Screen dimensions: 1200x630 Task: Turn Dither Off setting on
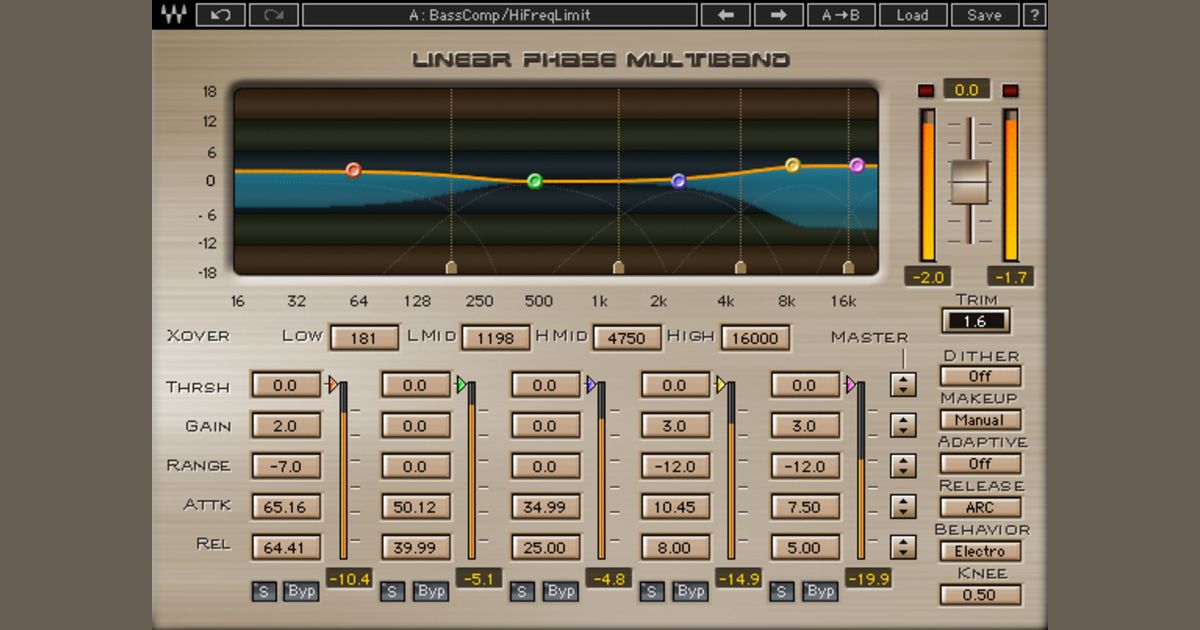pos(980,376)
